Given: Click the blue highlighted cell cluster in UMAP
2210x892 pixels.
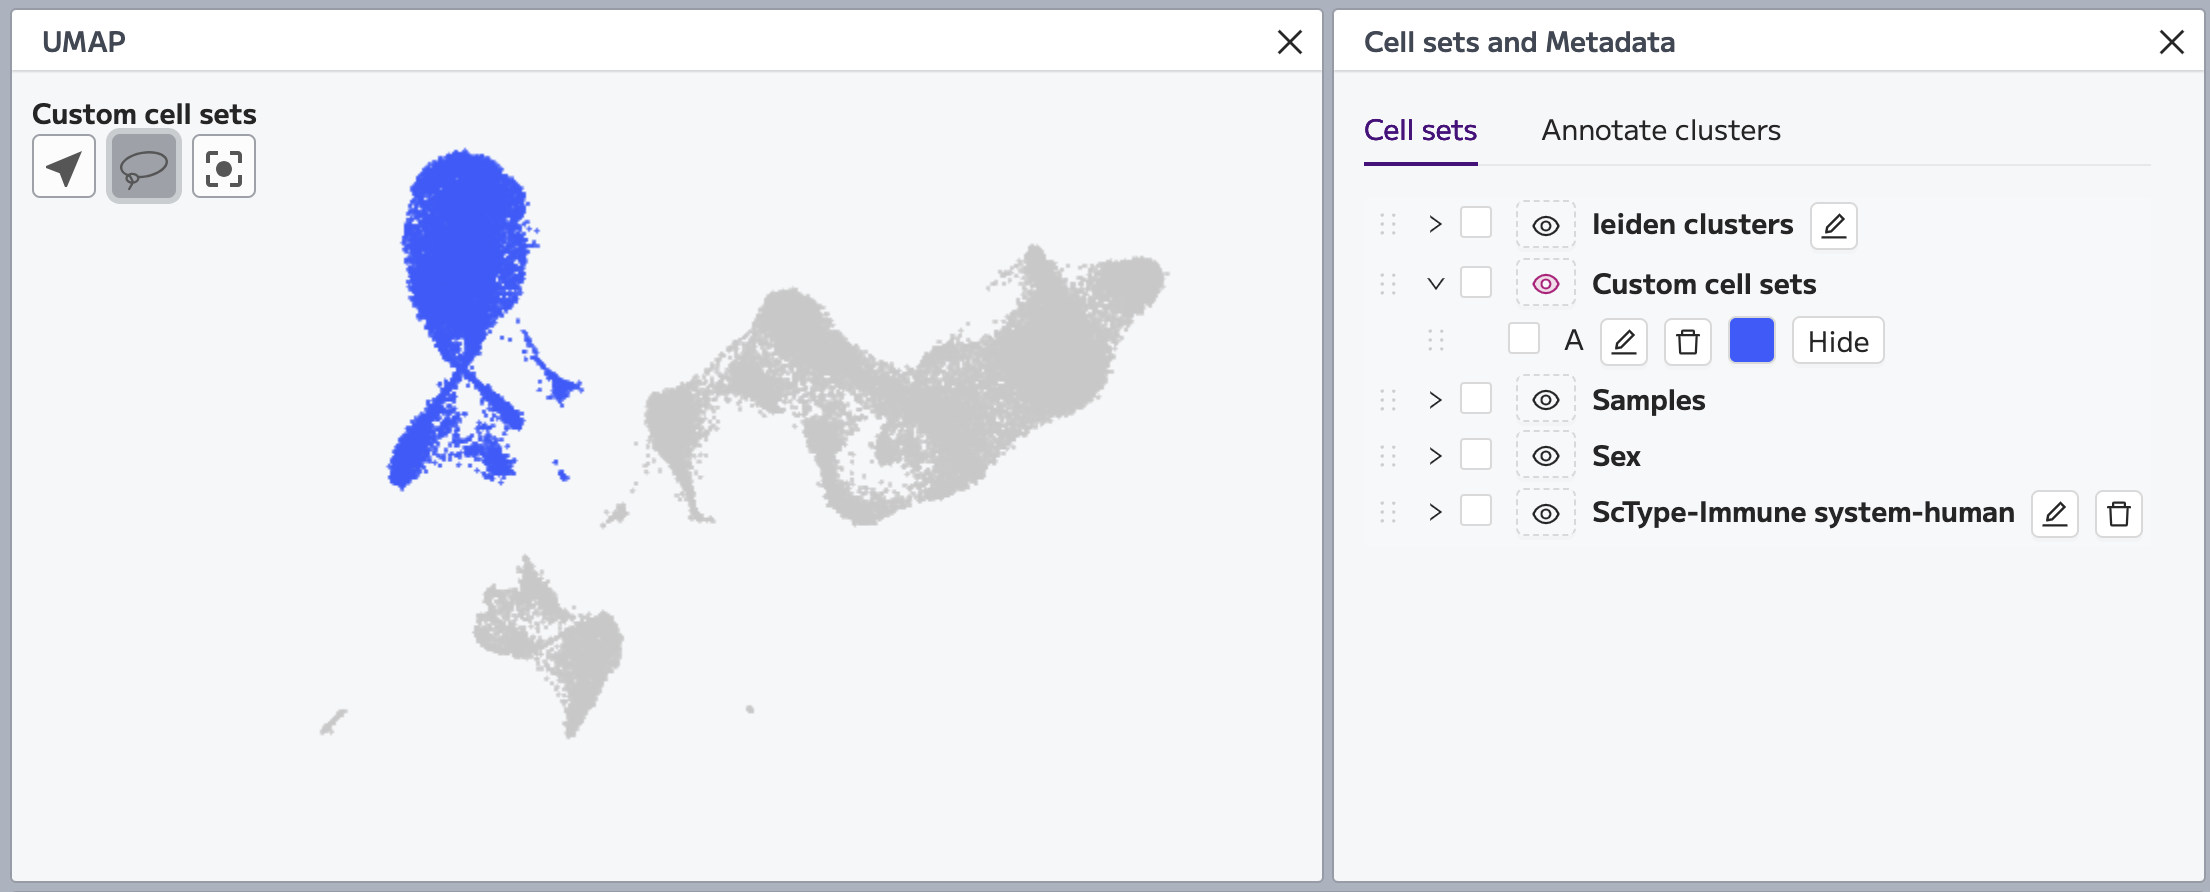Looking at the screenshot, I should 465,250.
